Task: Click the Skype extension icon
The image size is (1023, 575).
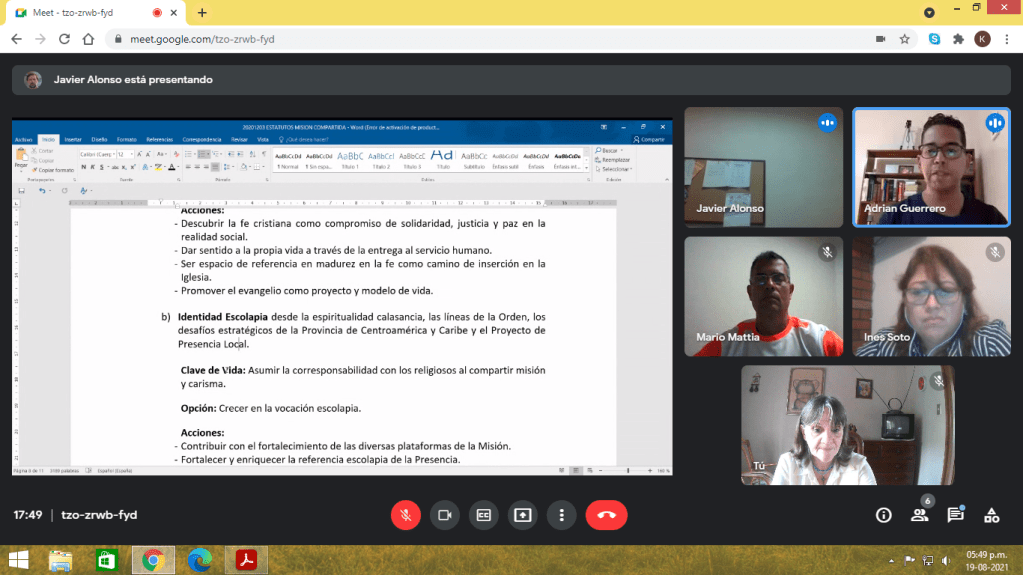Action: pos(934,39)
